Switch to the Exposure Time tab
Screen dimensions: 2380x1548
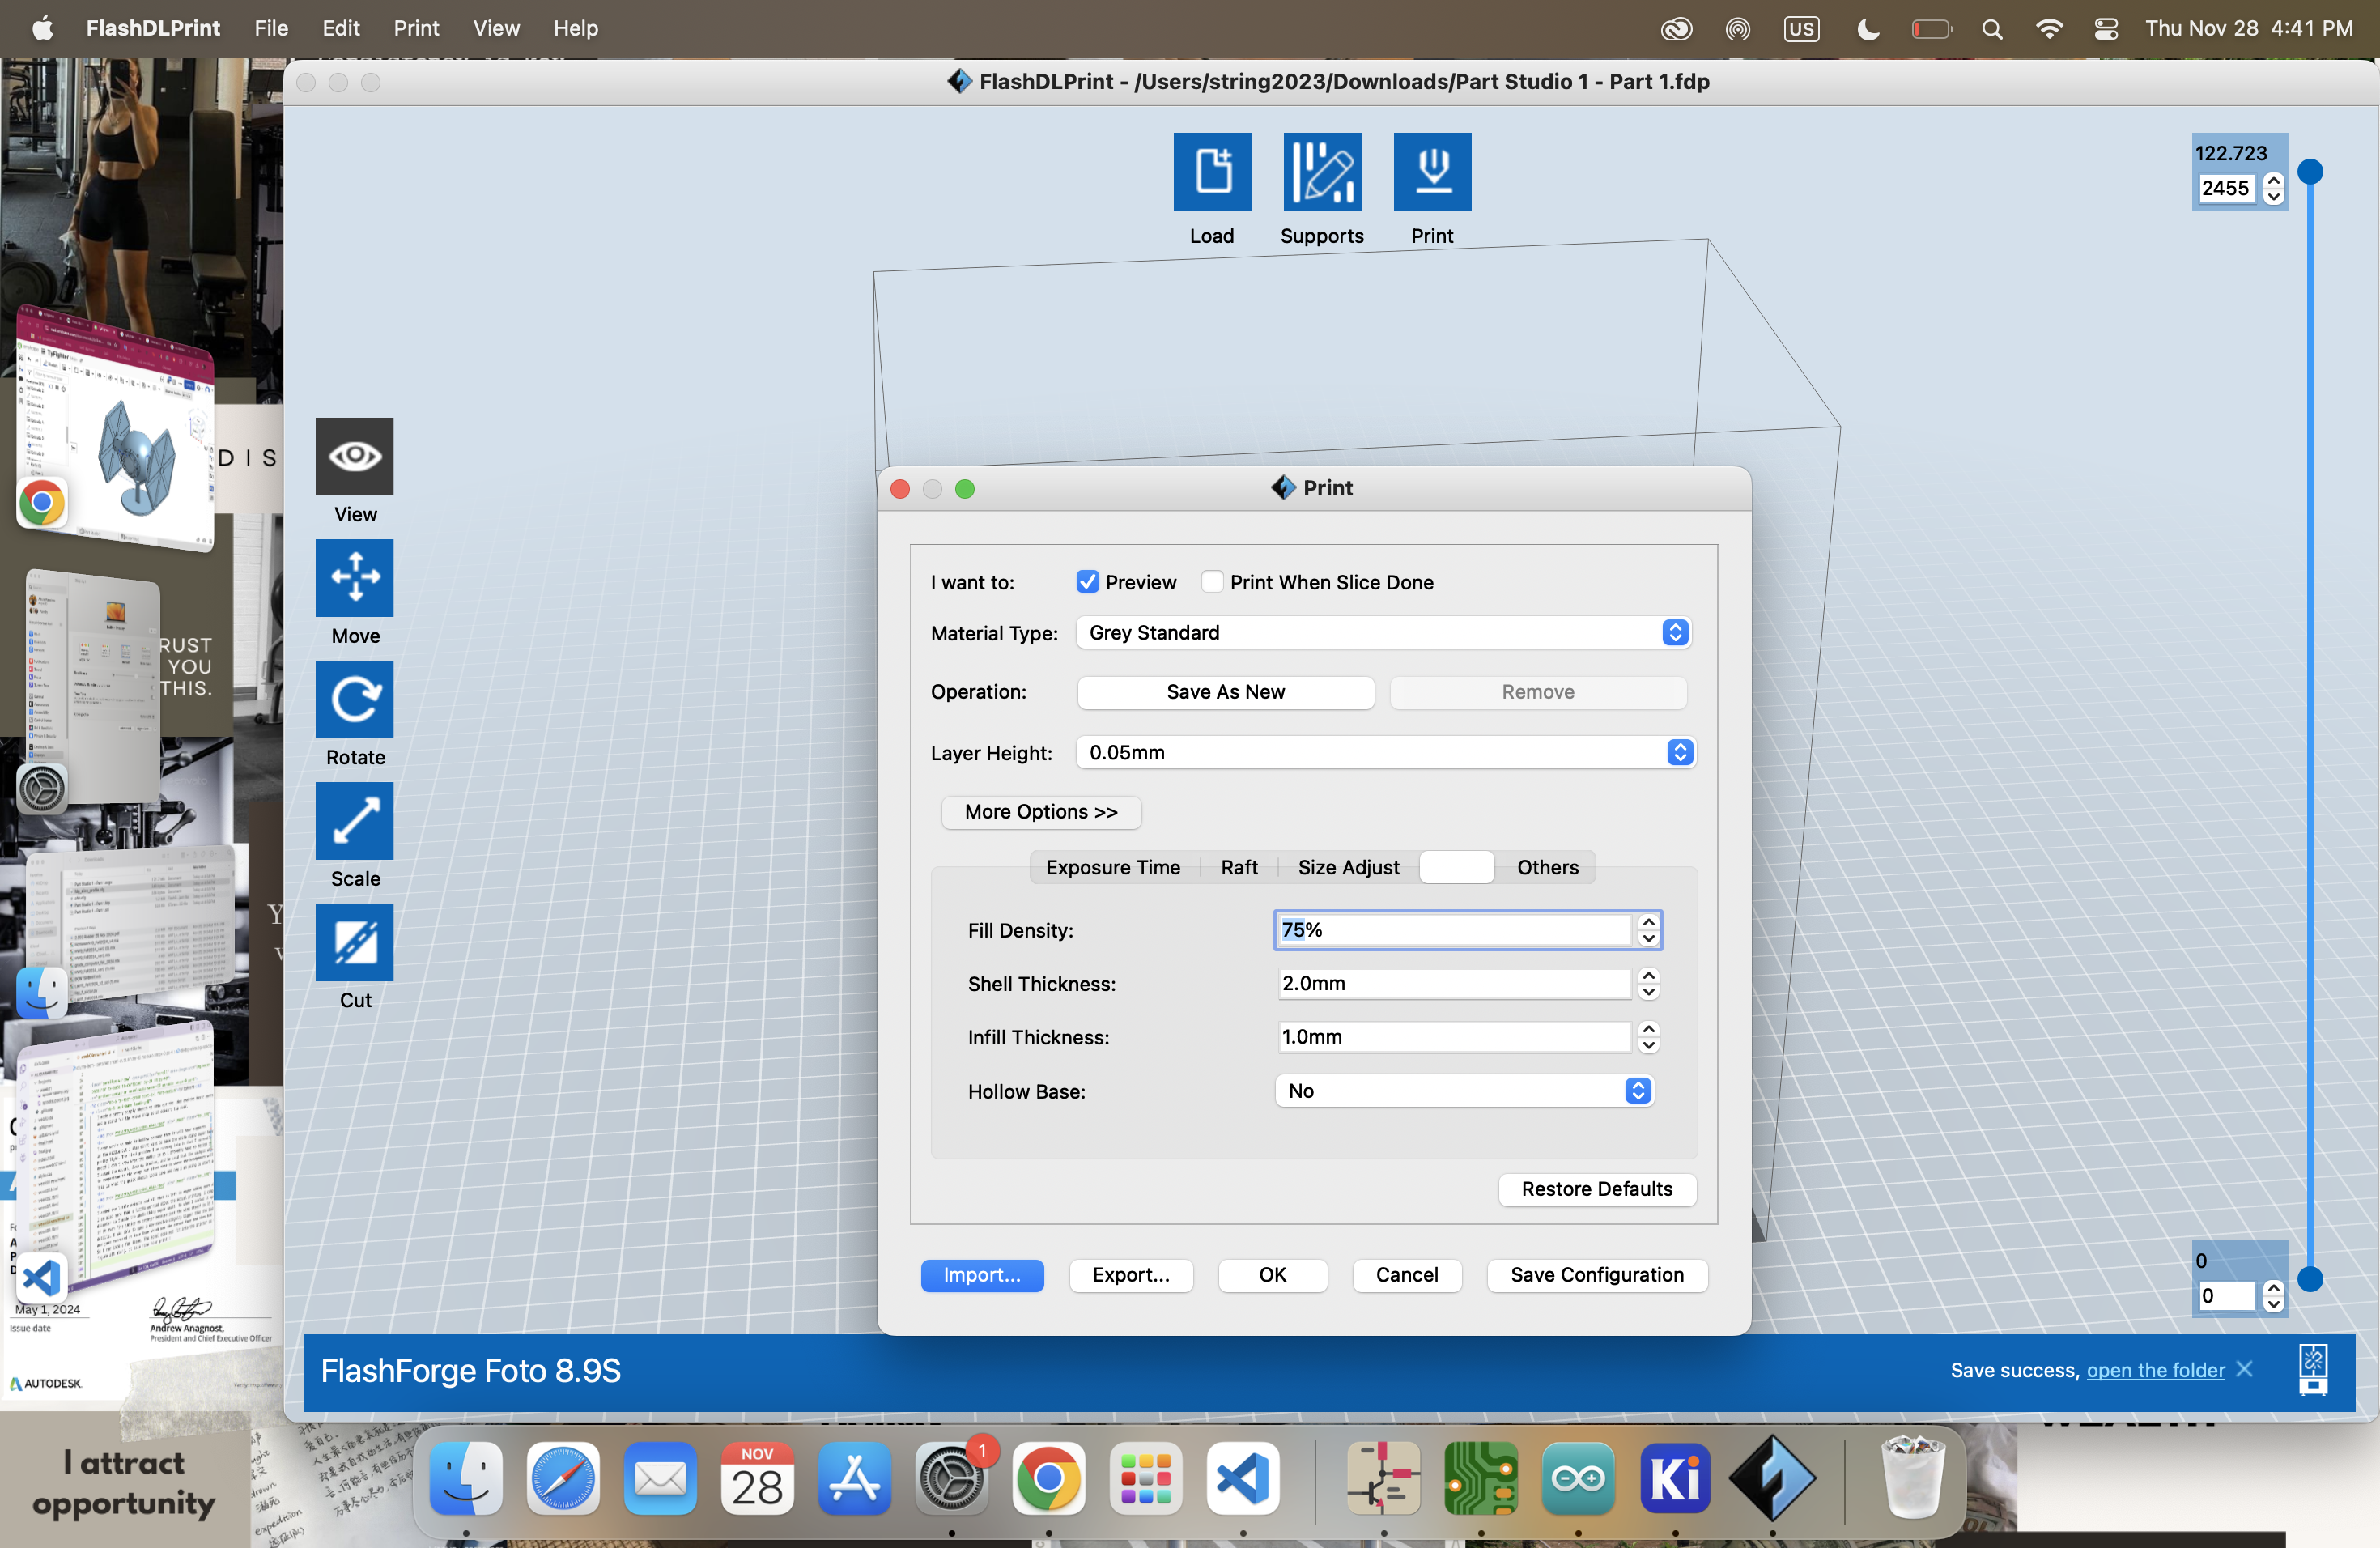1113,867
